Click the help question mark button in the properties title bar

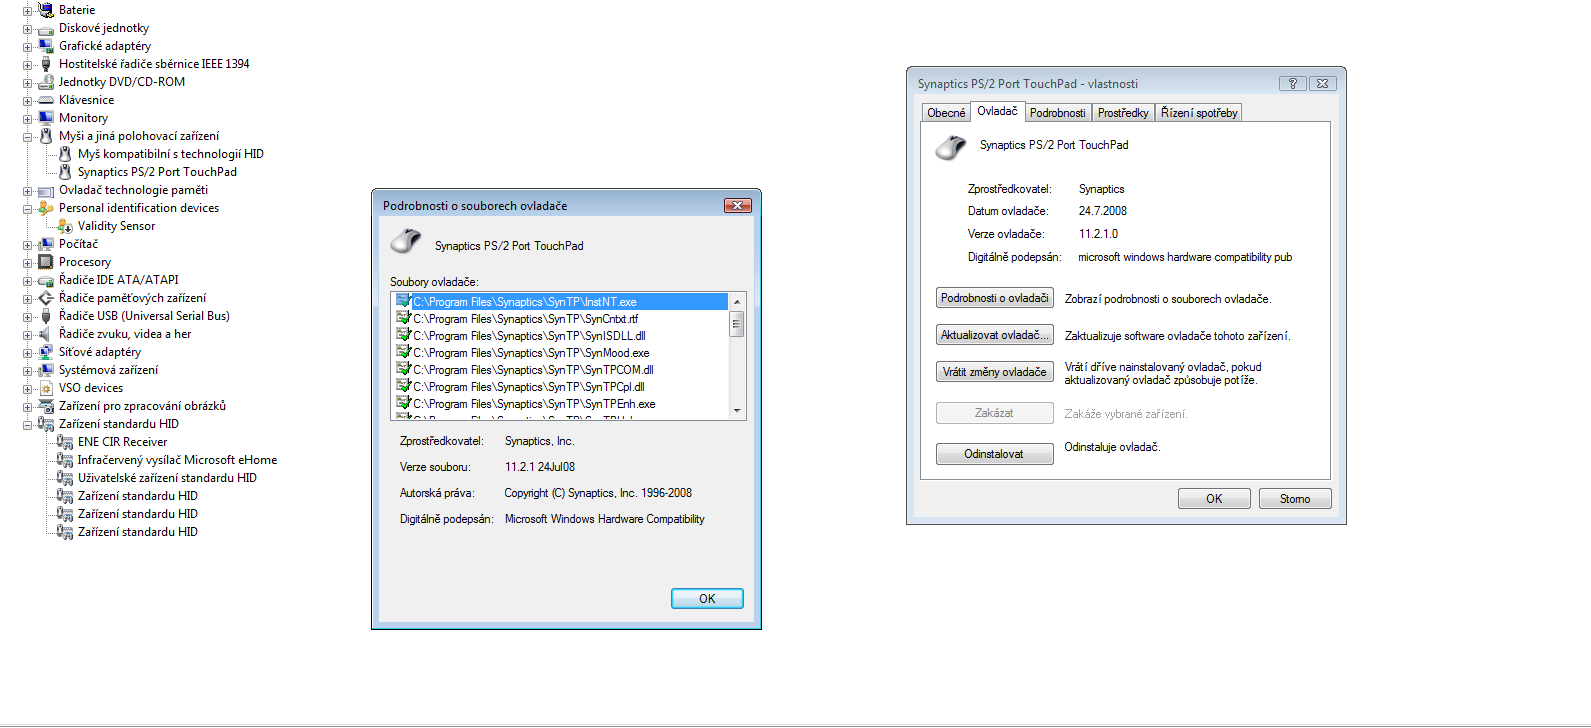pyautogui.click(x=1292, y=84)
